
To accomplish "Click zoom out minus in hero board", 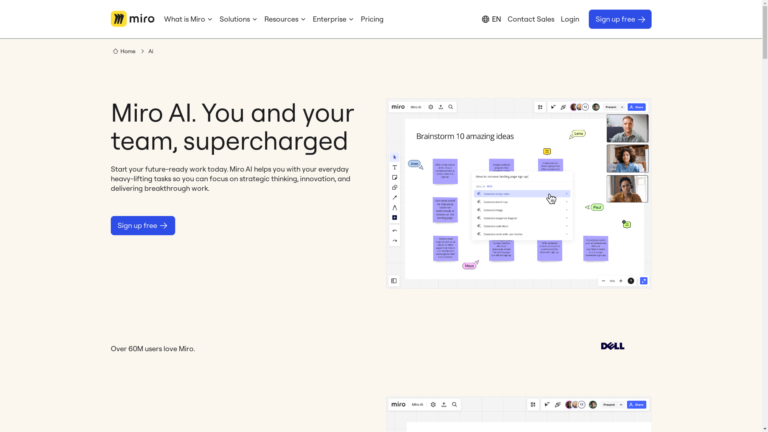I will coord(603,281).
